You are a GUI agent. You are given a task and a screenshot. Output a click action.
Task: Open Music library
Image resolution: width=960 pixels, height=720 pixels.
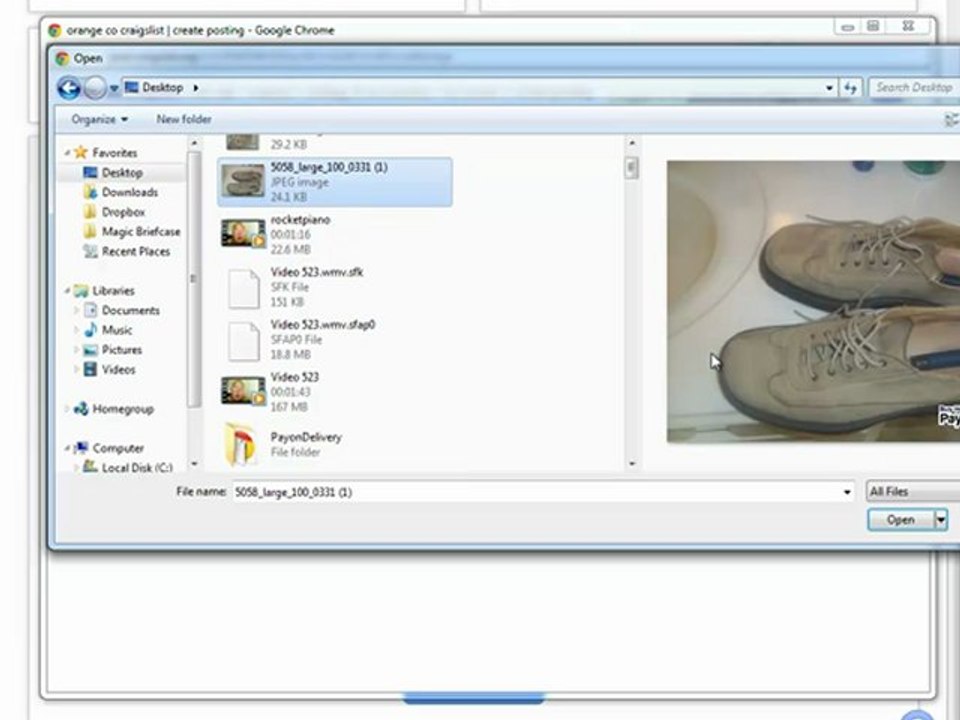(108, 330)
